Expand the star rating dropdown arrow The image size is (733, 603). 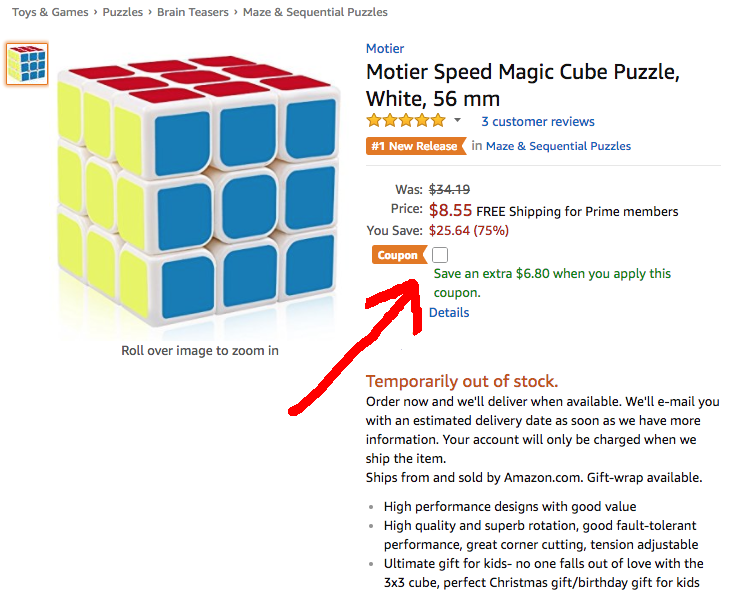(458, 121)
